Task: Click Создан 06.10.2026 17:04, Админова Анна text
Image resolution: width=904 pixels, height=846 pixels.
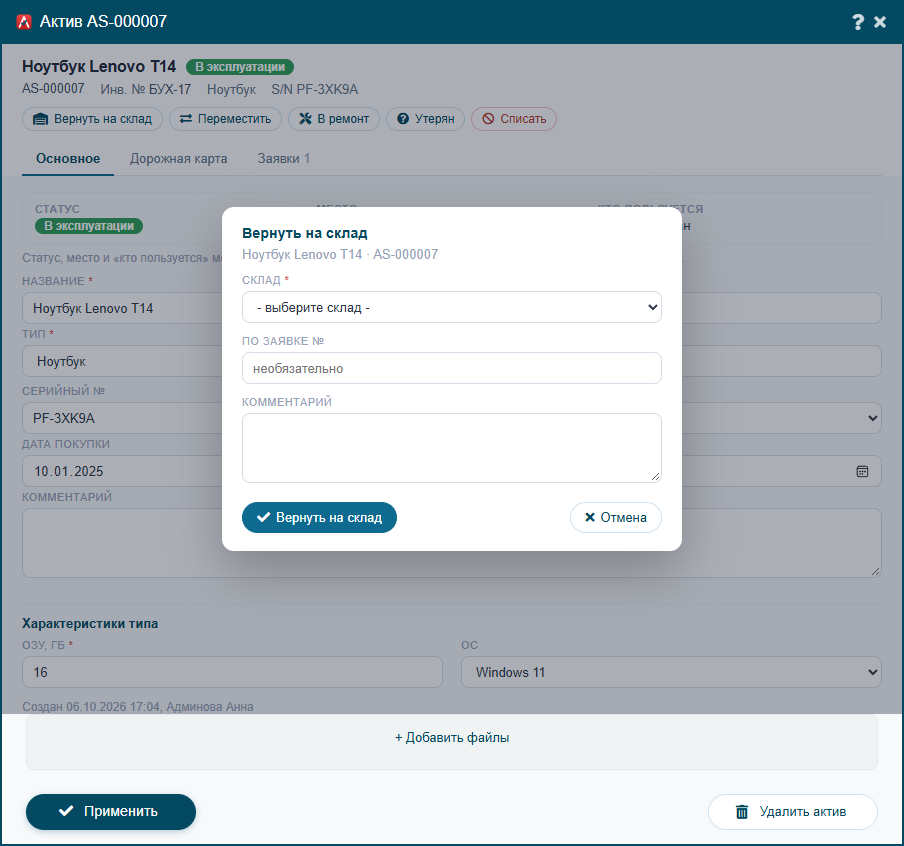Action: (x=138, y=706)
